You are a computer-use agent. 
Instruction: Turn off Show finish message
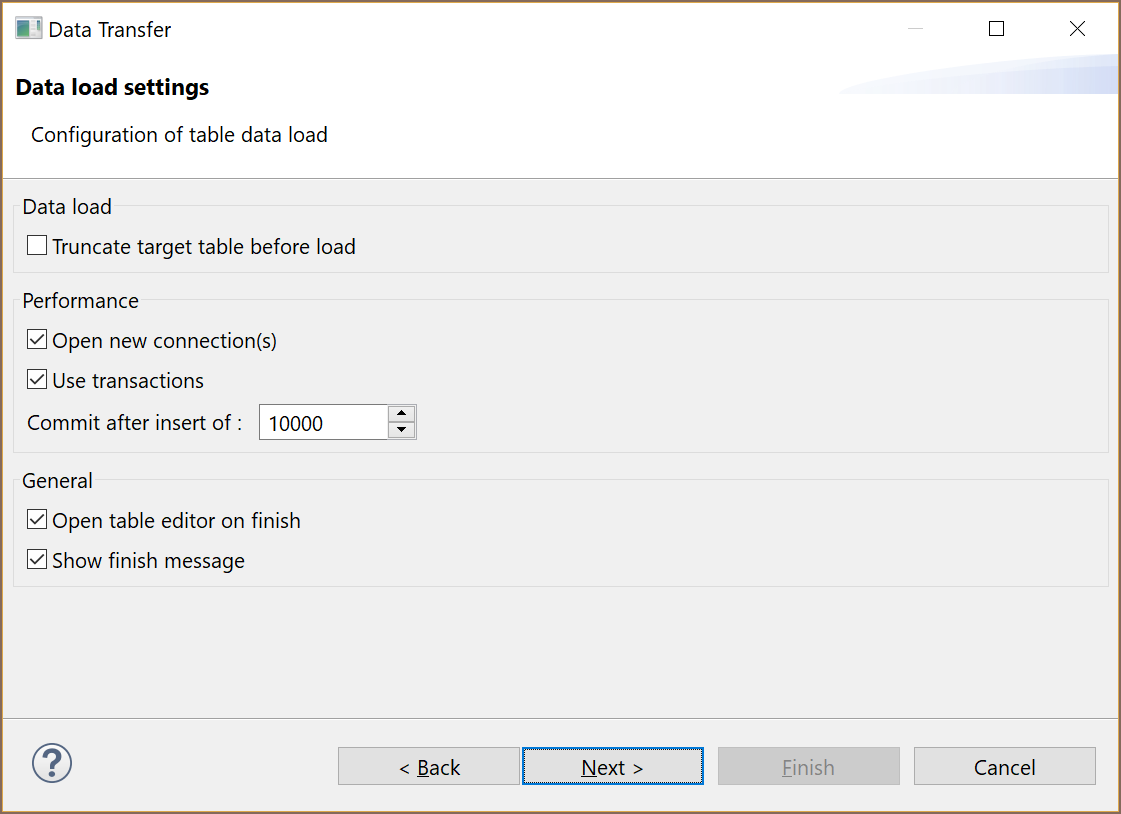pyautogui.click(x=37, y=560)
